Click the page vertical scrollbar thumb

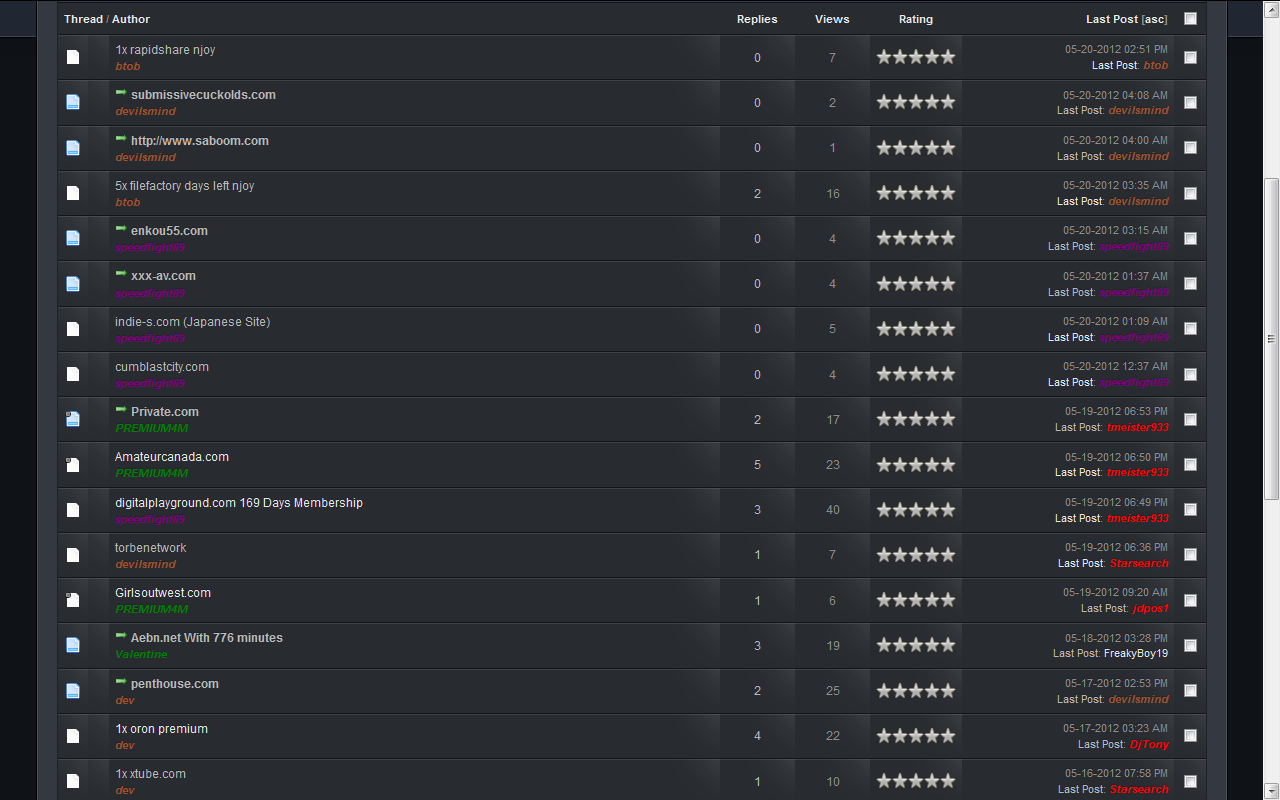(x=1271, y=339)
